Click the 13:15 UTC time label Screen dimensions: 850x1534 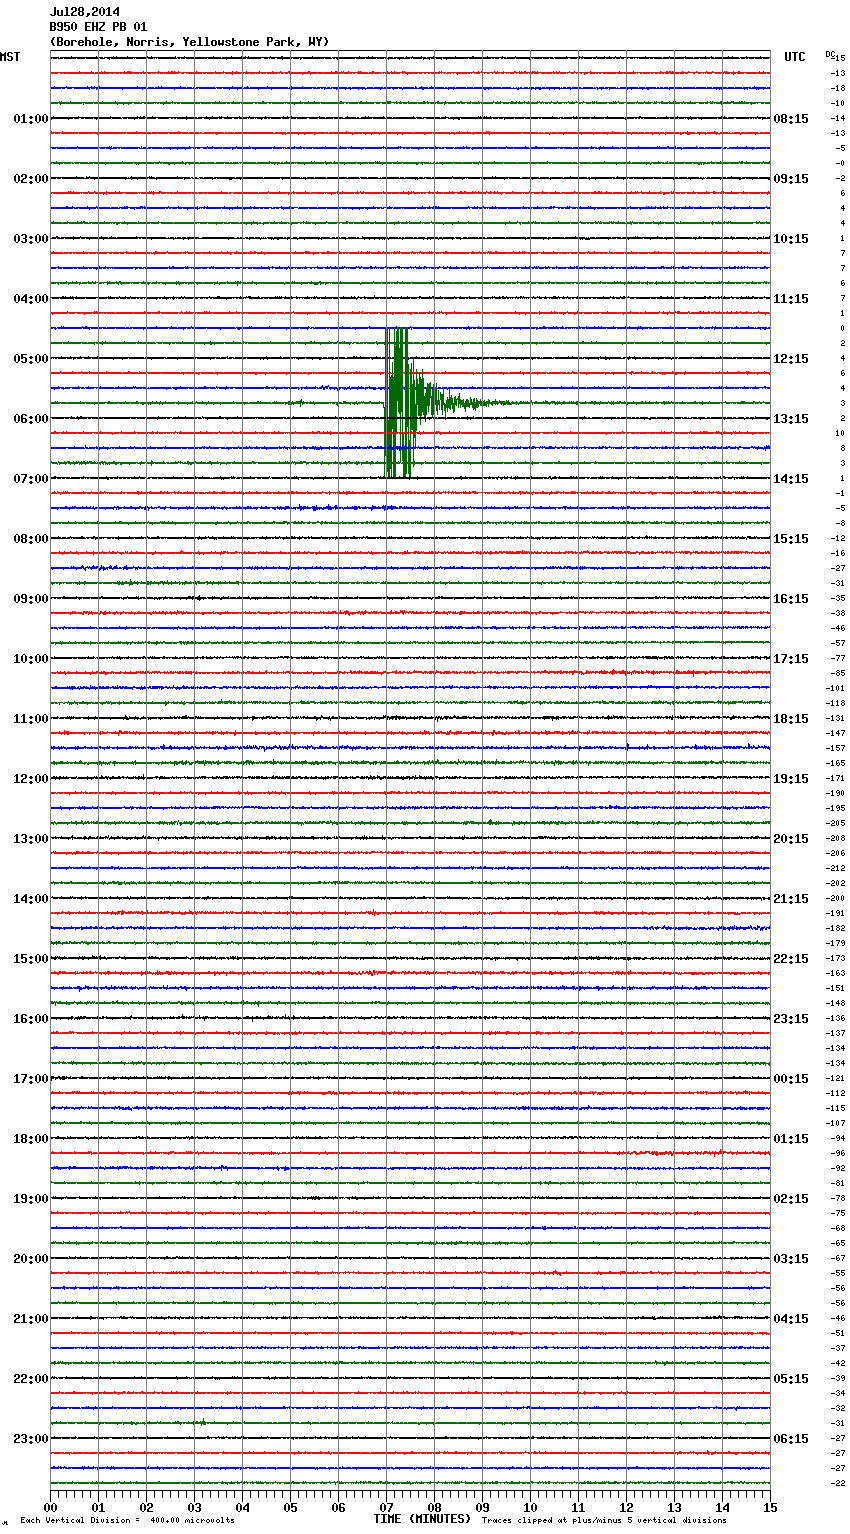[791, 419]
